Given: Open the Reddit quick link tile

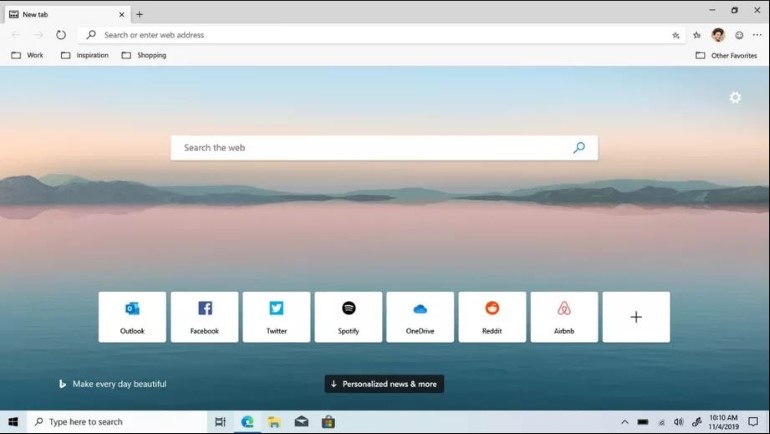Looking at the screenshot, I should point(492,317).
